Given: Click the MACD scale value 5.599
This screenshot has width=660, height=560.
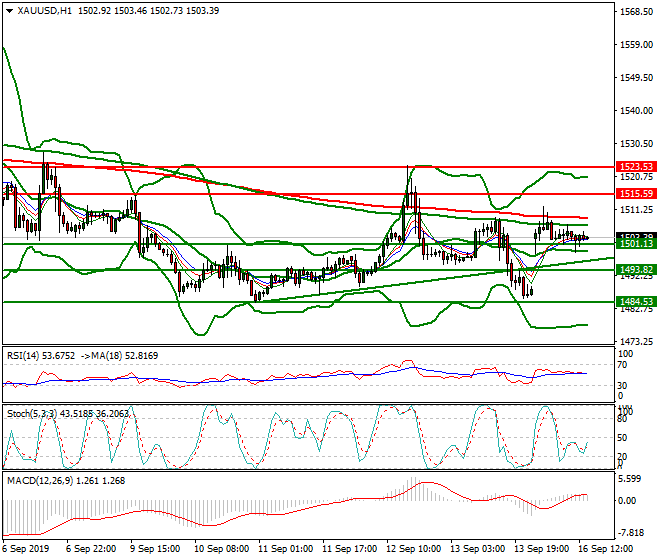Looking at the screenshot, I should point(631,479).
